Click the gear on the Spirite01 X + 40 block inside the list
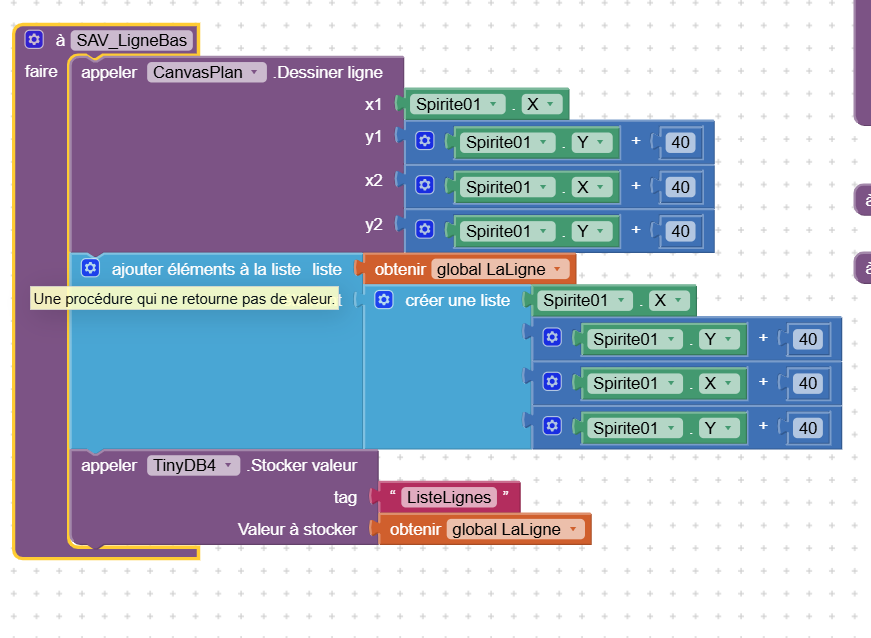Image resolution: width=871 pixels, height=638 pixels. click(x=551, y=383)
